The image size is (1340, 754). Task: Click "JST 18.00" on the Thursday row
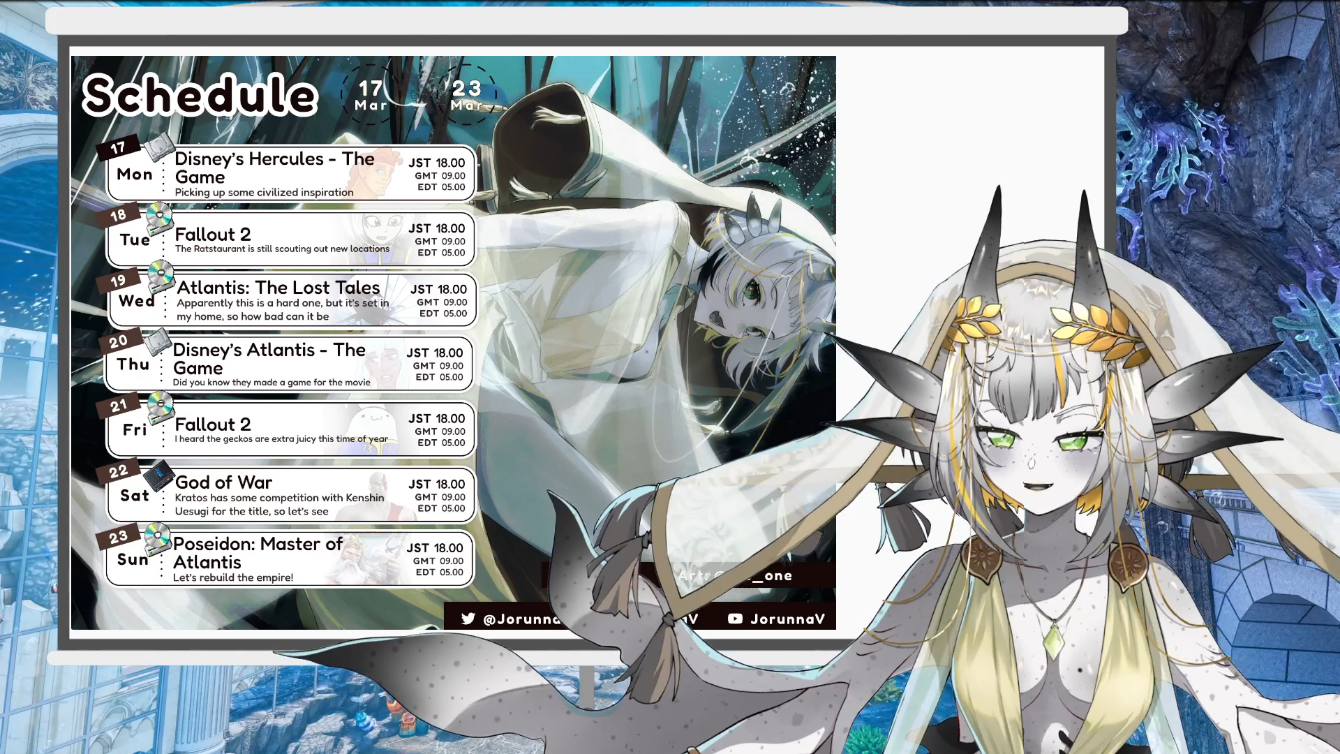pos(435,353)
